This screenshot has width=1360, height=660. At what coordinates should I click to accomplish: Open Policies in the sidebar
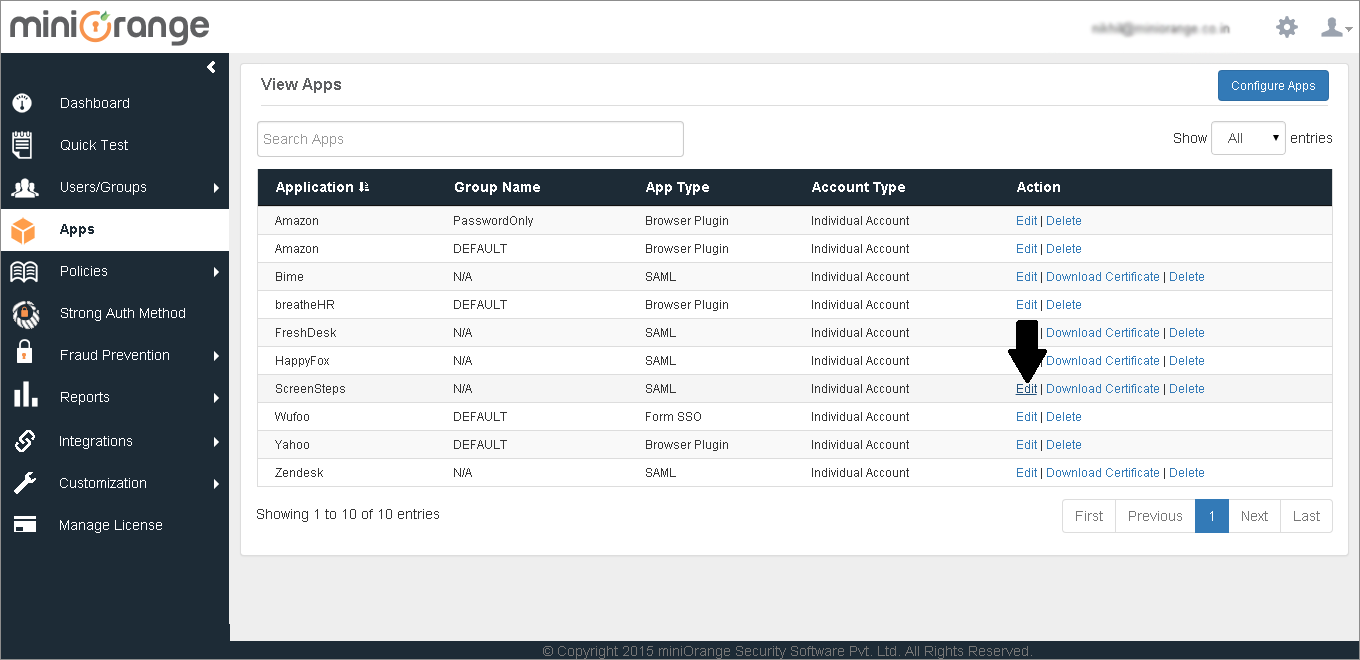(83, 271)
